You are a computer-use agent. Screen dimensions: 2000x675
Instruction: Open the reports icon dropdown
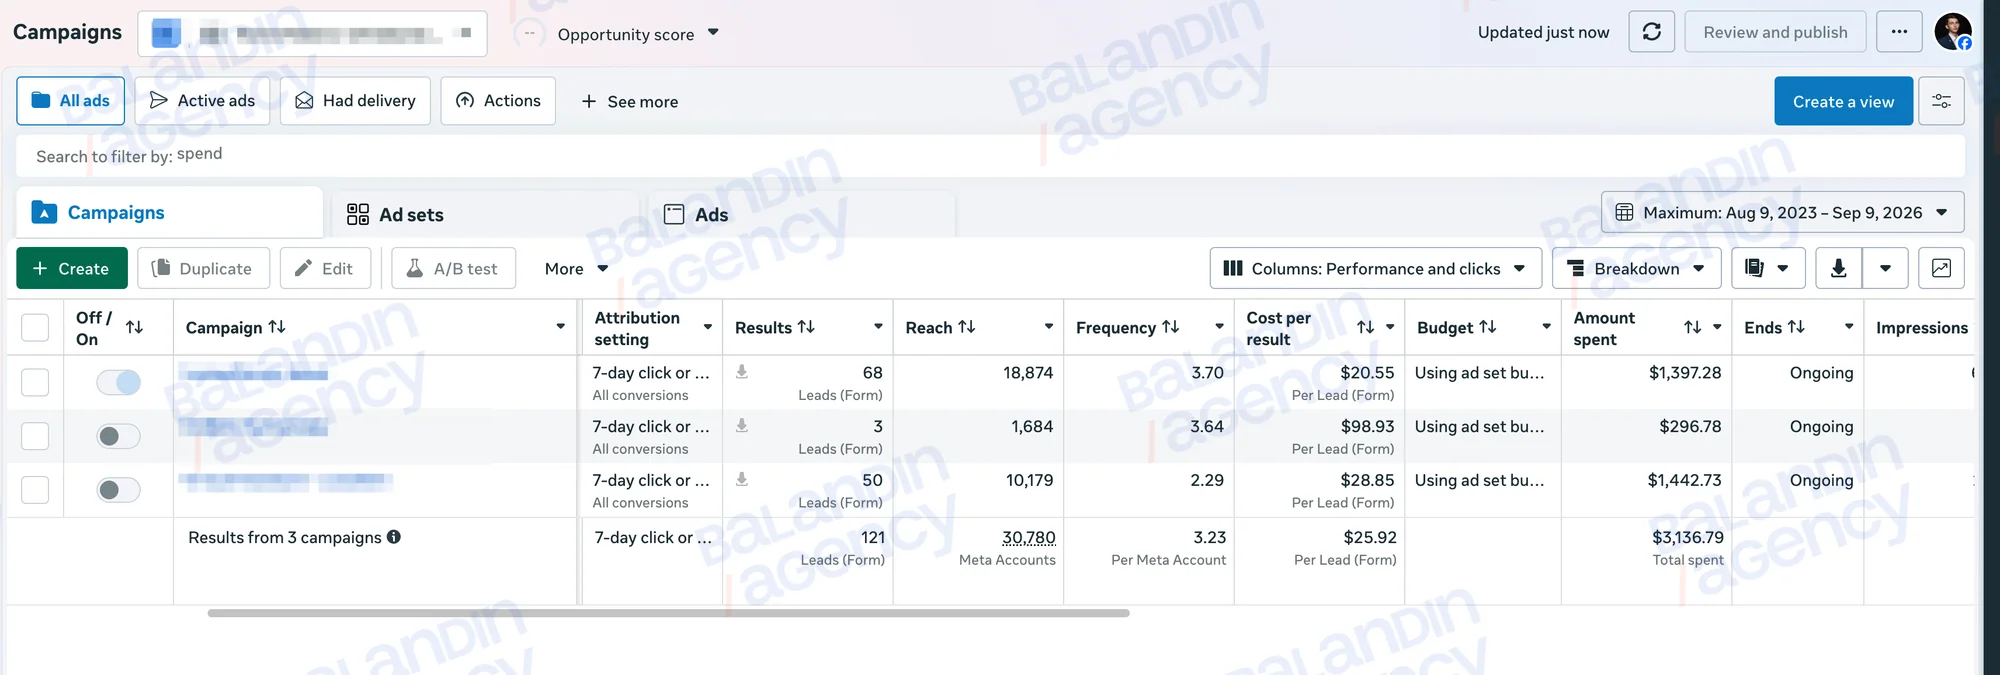(1768, 268)
